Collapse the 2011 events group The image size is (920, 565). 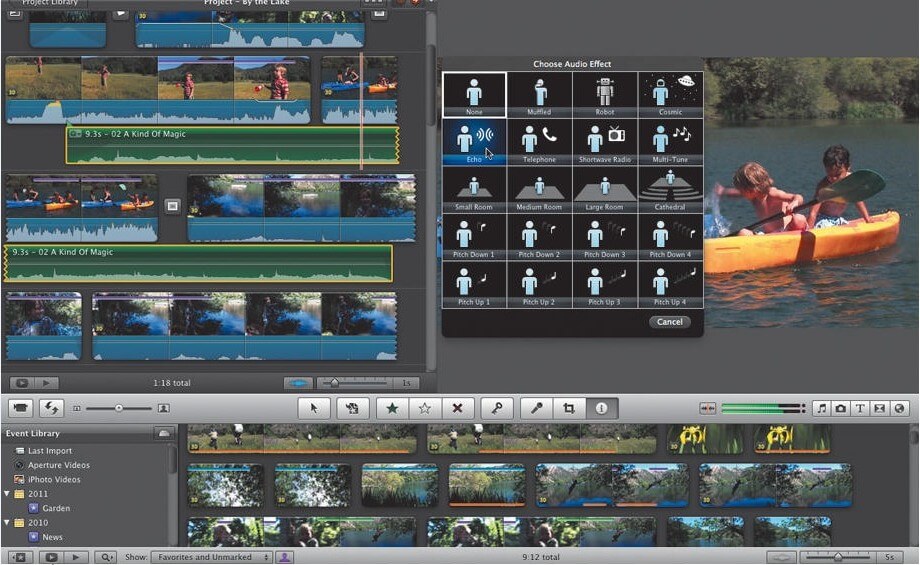(x=7, y=493)
